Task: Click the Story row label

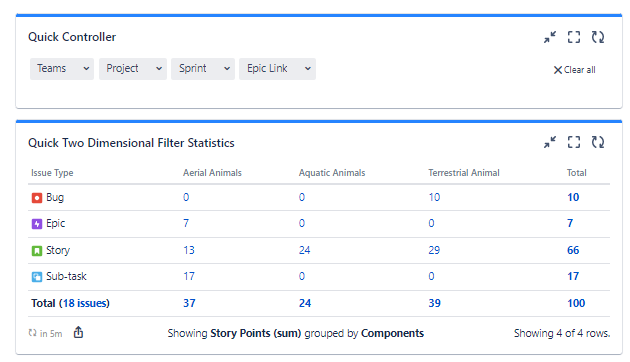Action: tap(58, 250)
